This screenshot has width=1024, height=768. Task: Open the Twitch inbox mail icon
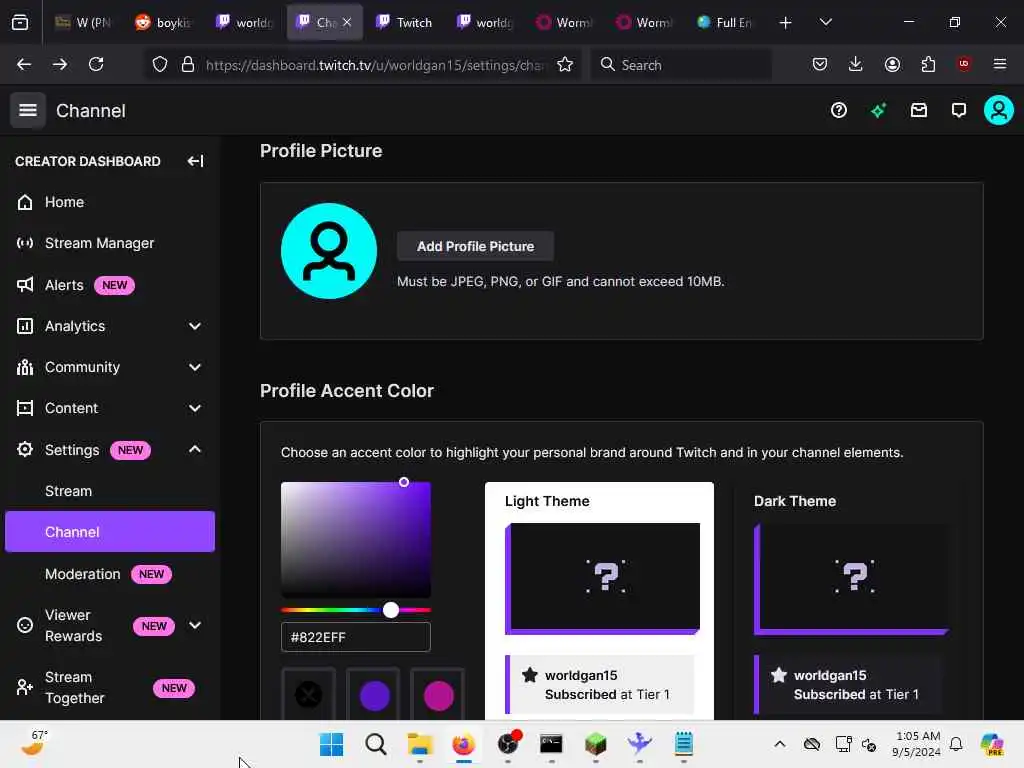919,110
